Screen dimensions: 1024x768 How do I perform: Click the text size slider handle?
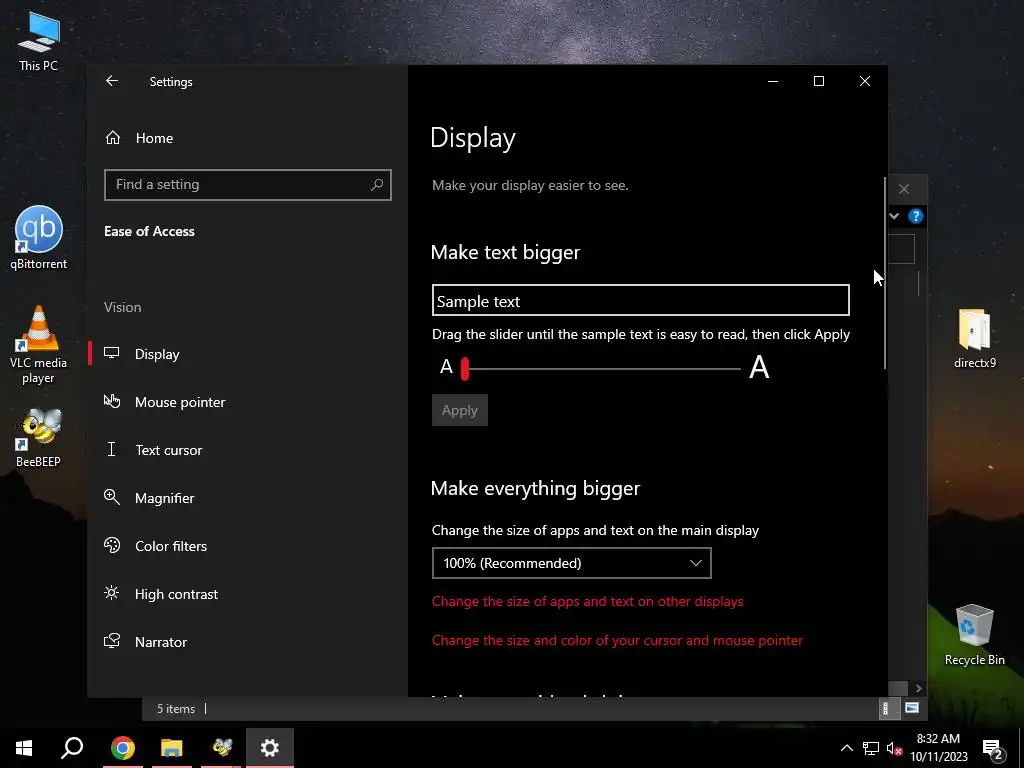[465, 369]
